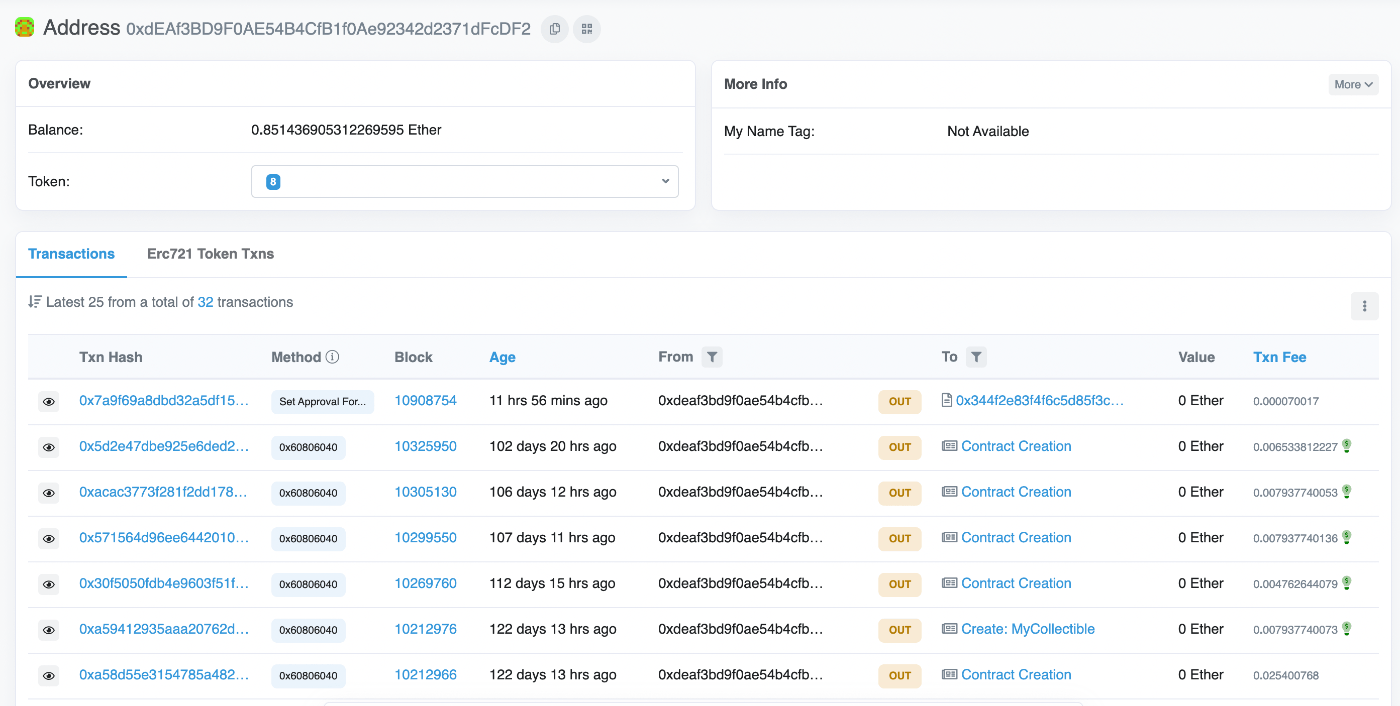1400x706 pixels.
Task: Expand the More dropdown in More Info
Action: pos(1353,85)
